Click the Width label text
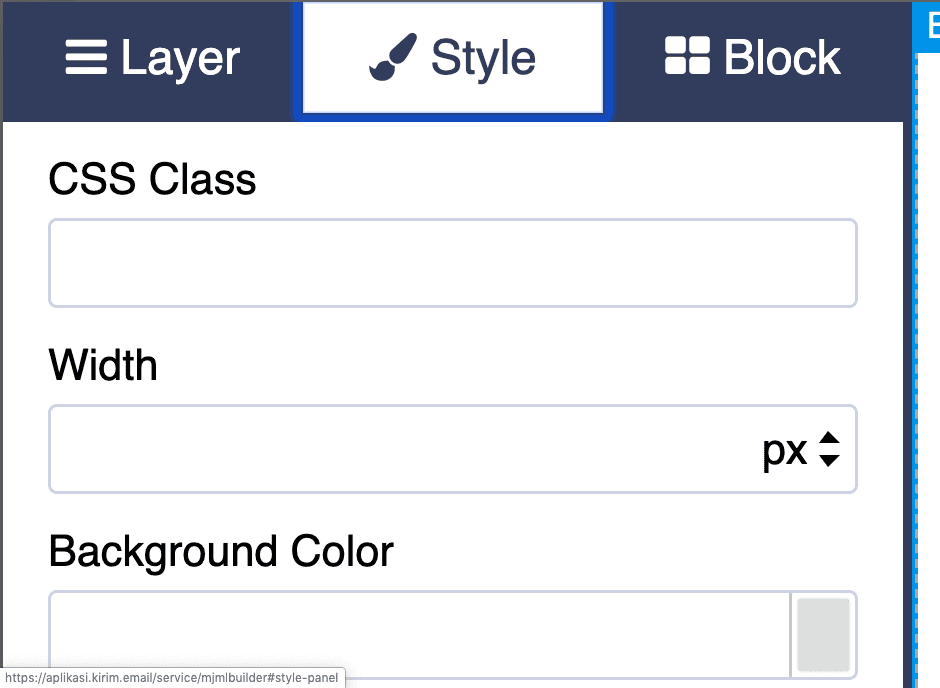The width and height of the screenshot is (940, 688). click(x=103, y=365)
